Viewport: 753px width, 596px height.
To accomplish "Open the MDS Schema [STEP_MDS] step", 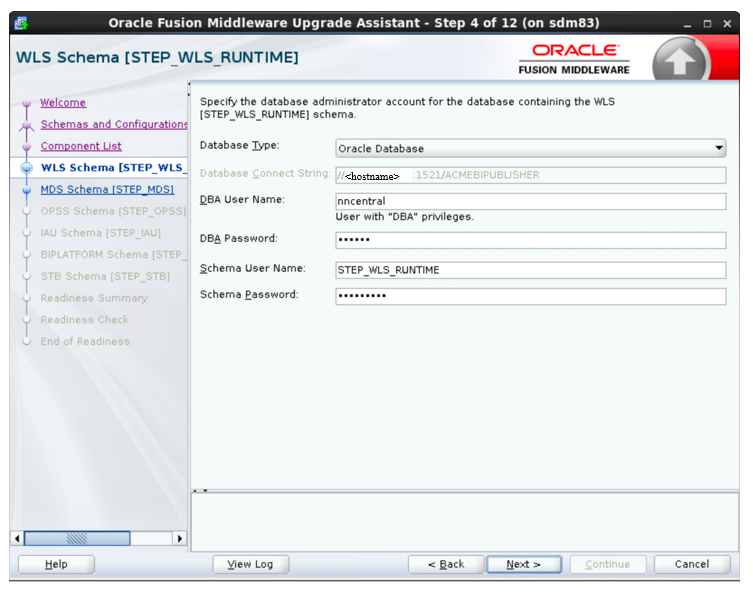I will 107,190.
